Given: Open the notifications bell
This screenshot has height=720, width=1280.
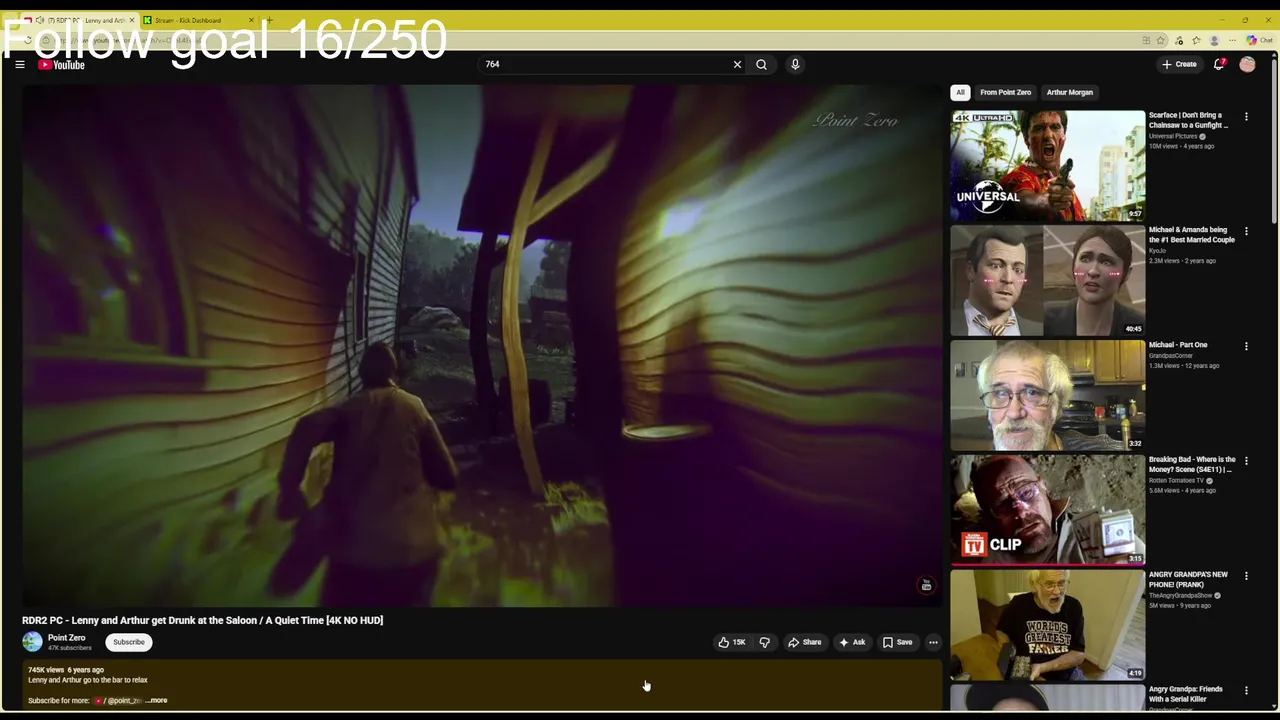Looking at the screenshot, I should coord(1219,64).
